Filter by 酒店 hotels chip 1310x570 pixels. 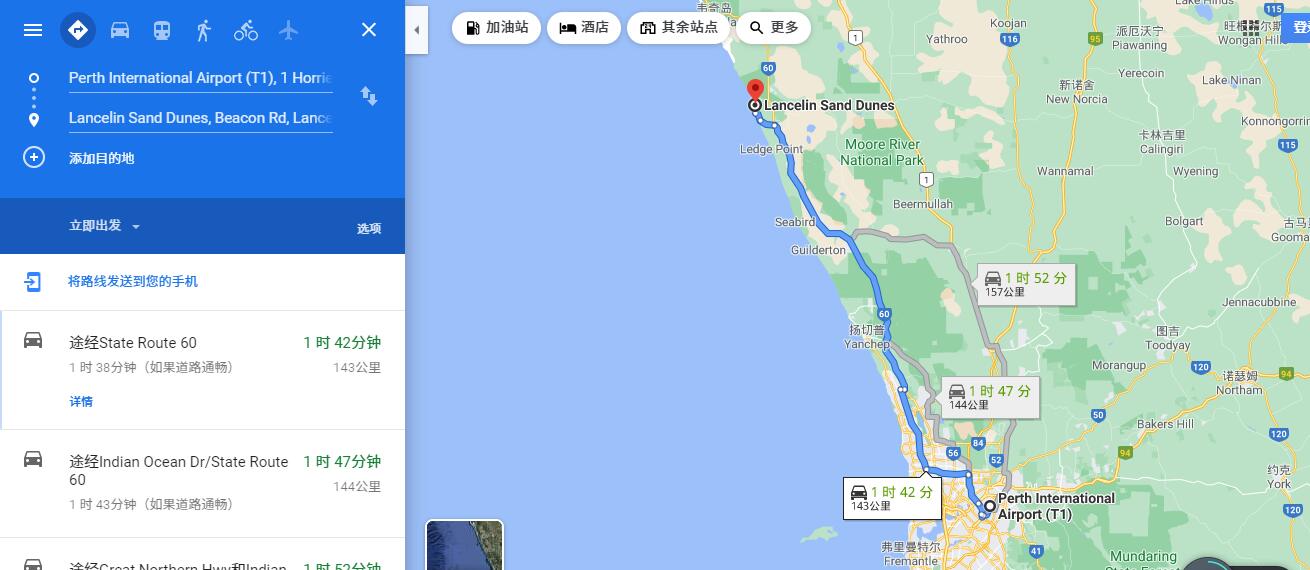(584, 28)
